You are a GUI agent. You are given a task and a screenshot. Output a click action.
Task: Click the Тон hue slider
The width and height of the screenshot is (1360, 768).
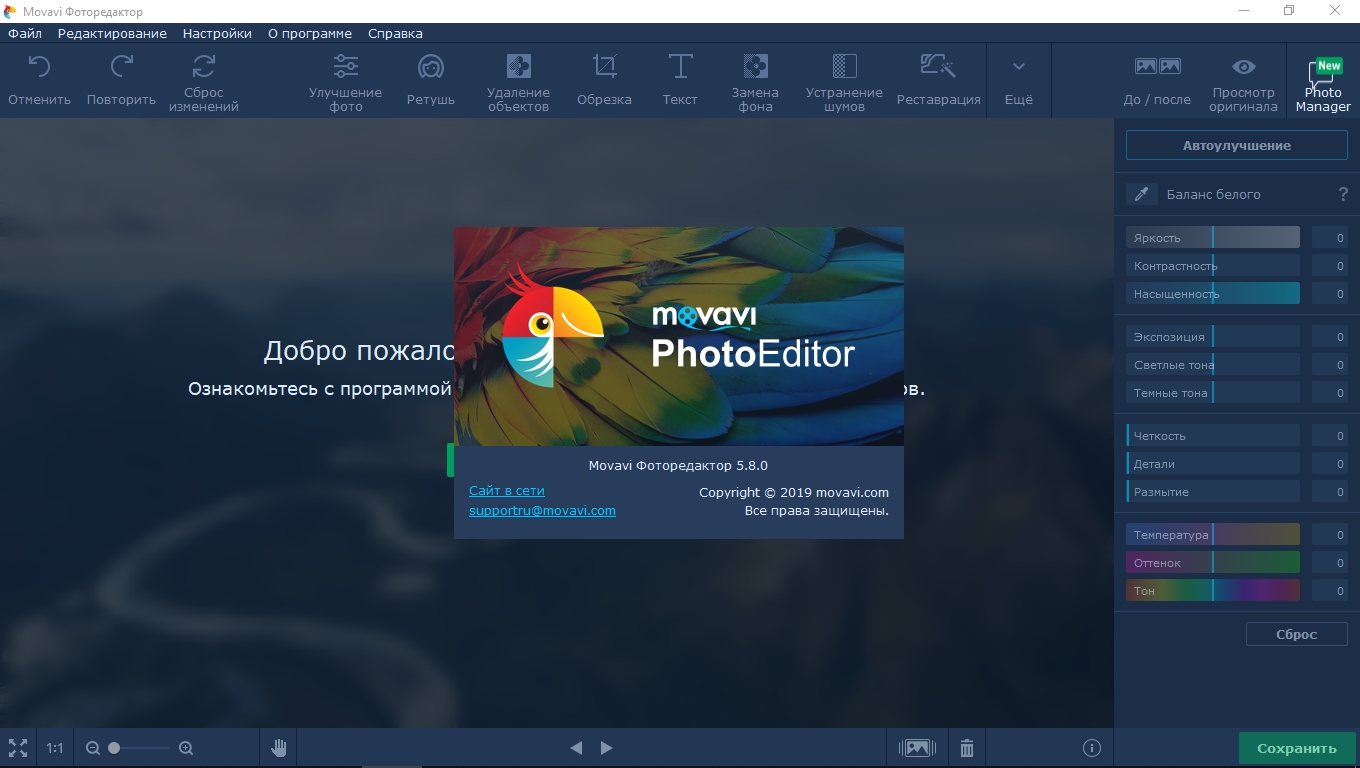click(1213, 591)
